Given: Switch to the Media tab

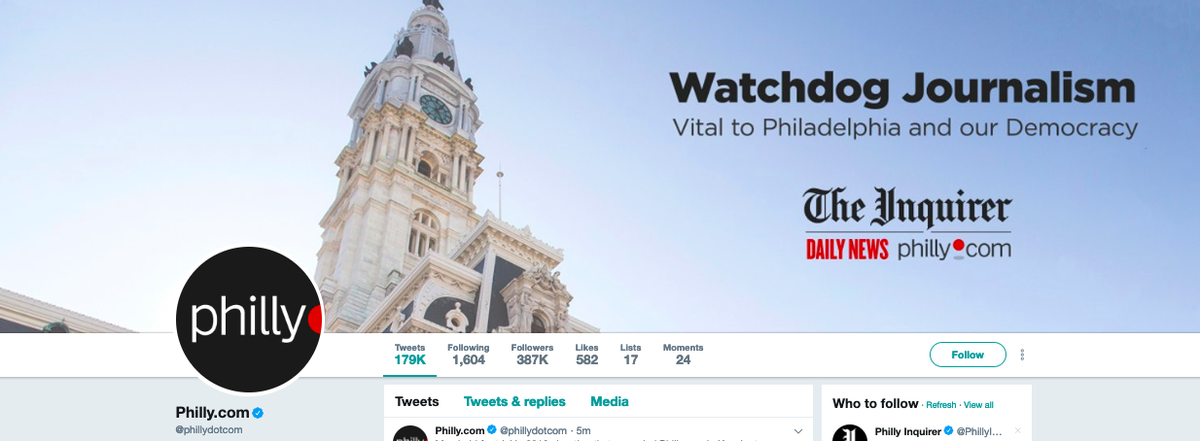Looking at the screenshot, I should click(609, 402).
